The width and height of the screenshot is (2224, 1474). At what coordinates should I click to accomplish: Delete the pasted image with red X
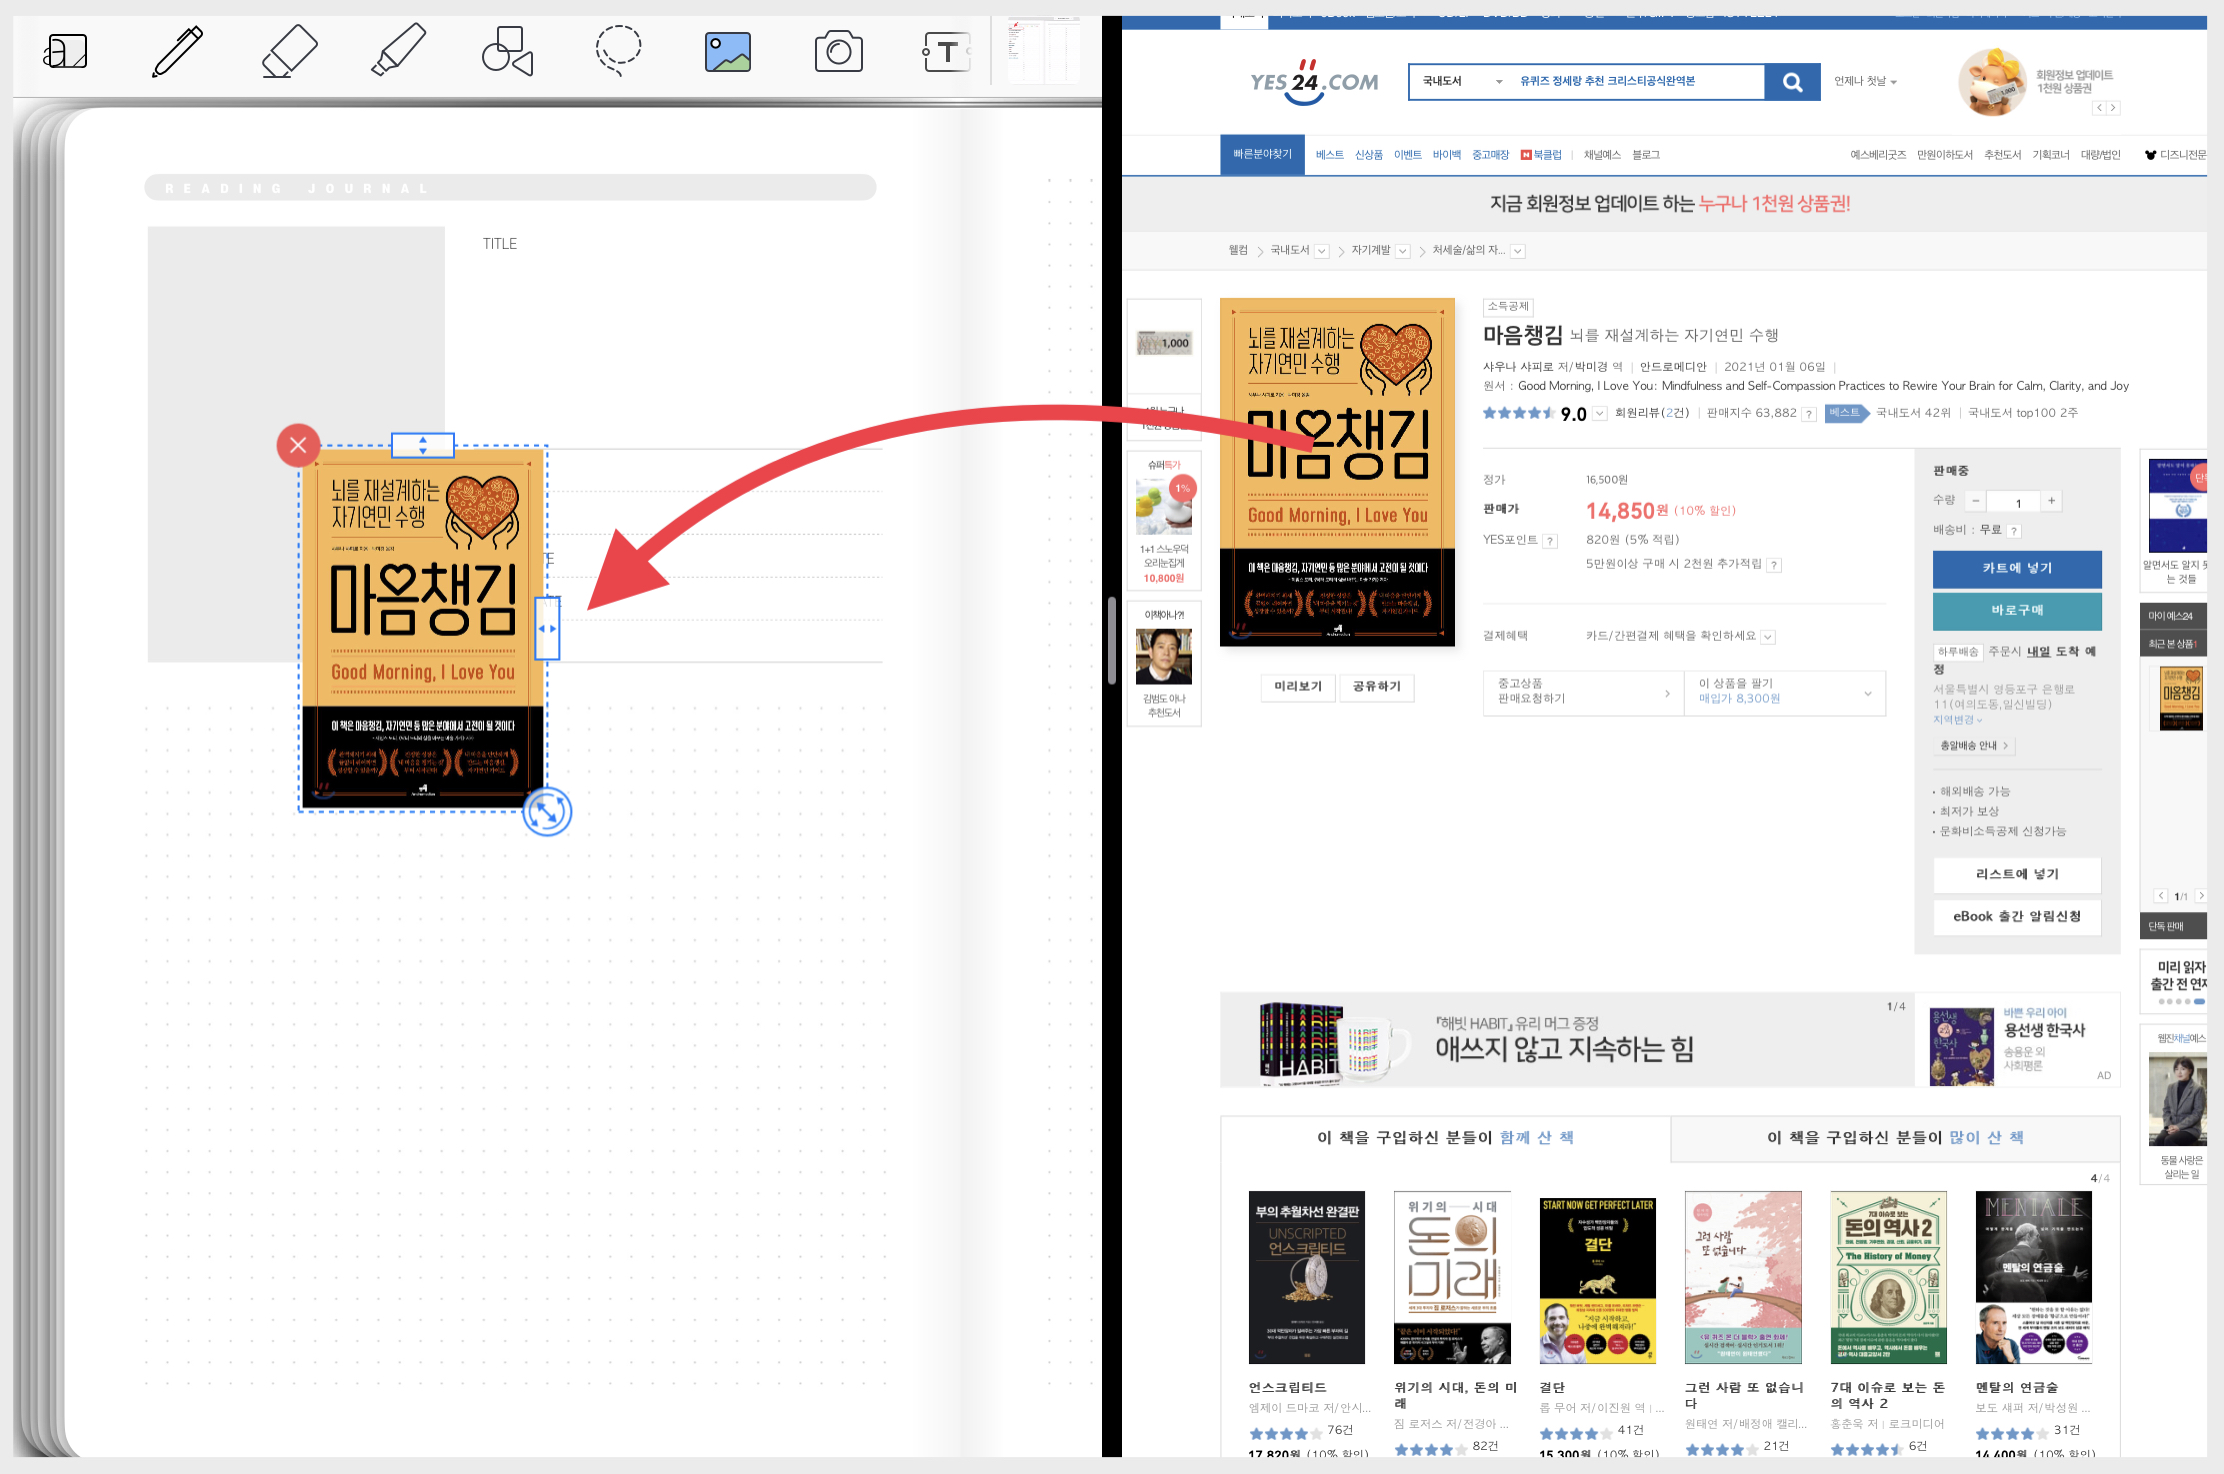[298, 445]
